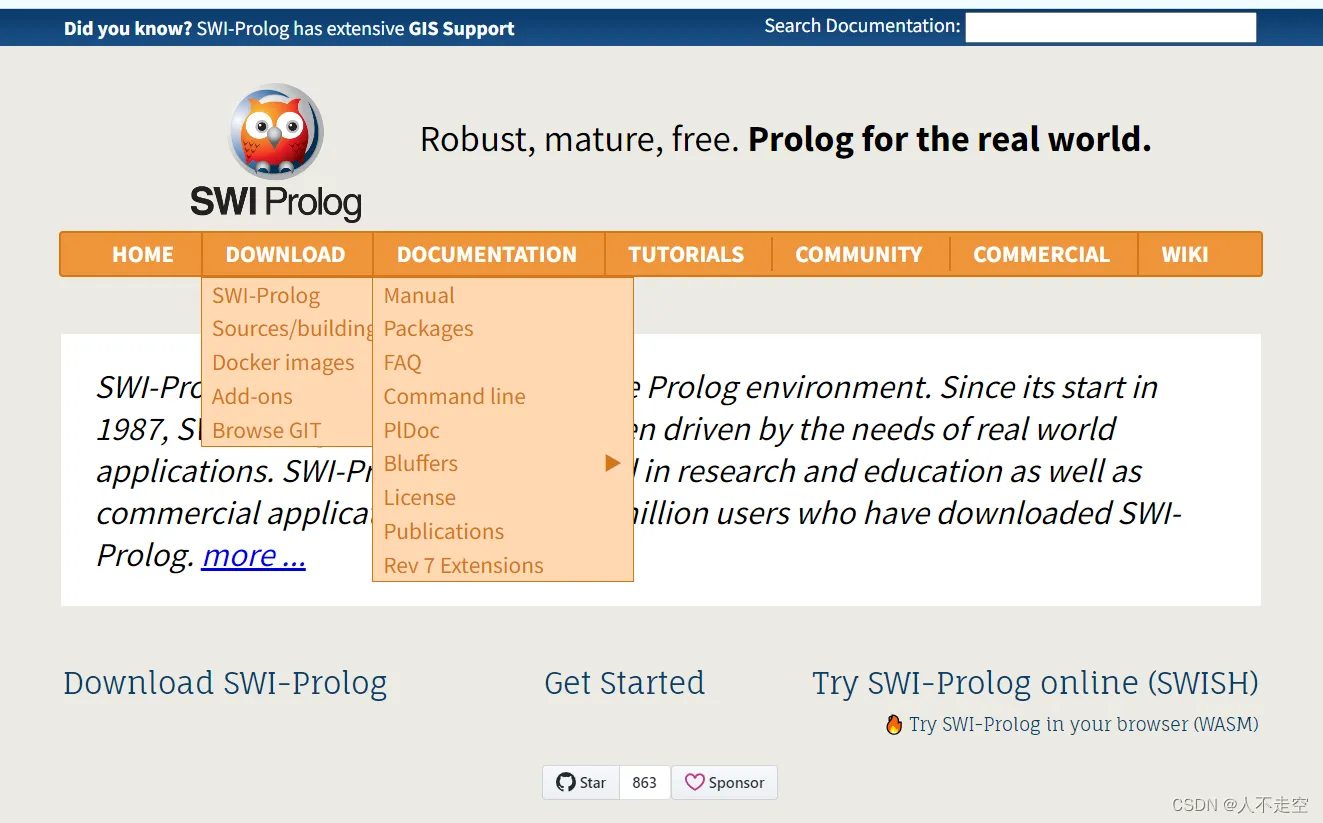Open Browse GIT from Download menu
Viewport: 1323px width, 823px height.
point(266,430)
